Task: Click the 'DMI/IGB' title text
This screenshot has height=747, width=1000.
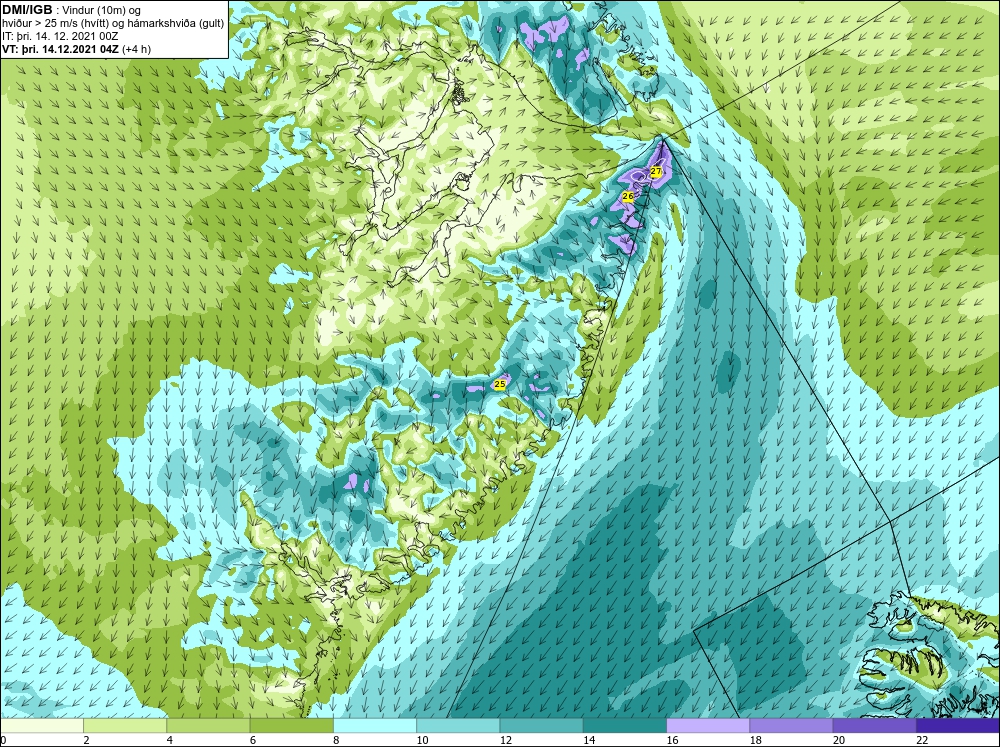Action: (27, 10)
